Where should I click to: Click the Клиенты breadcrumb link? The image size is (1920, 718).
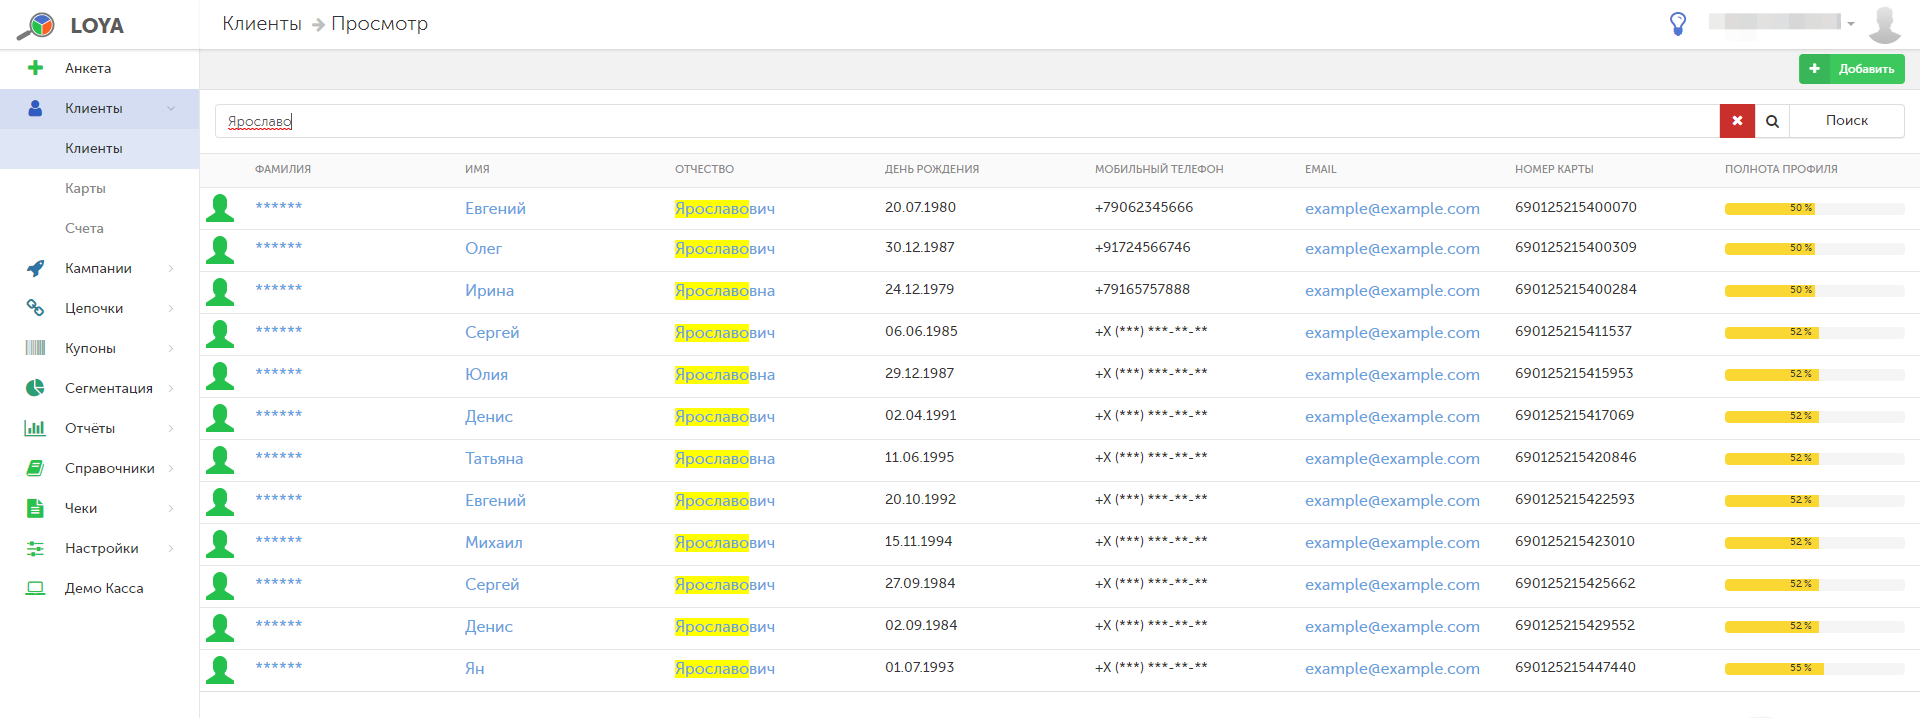tap(262, 23)
